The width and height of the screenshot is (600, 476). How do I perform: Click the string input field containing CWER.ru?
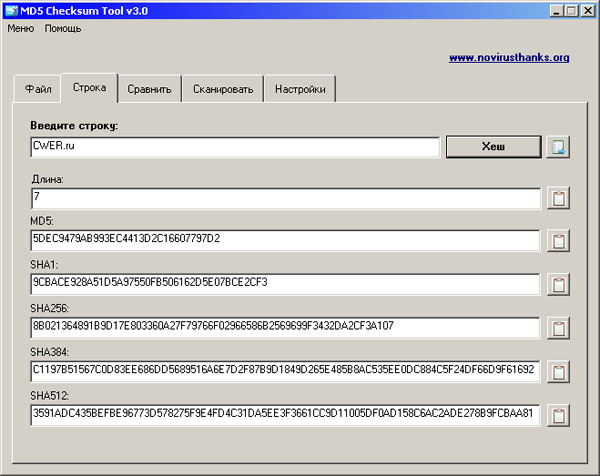235,147
